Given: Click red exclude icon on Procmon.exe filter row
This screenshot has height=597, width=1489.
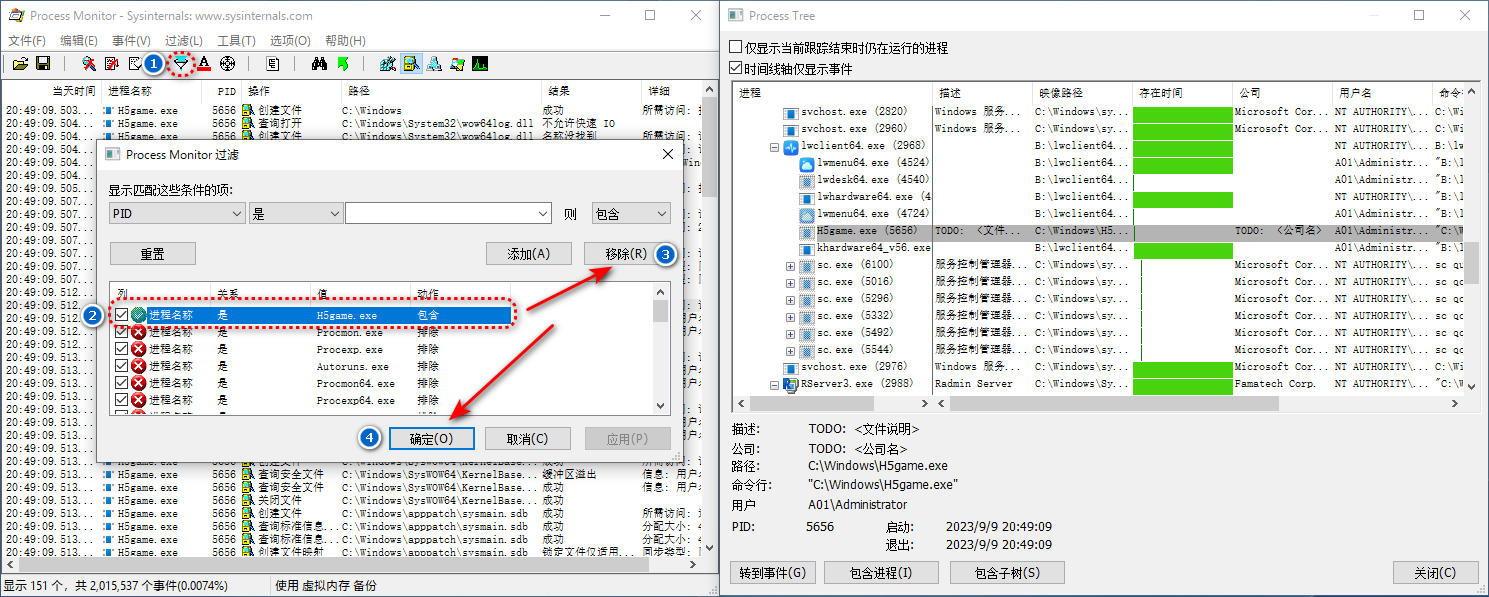Looking at the screenshot, I should click(x=139, y=333).
